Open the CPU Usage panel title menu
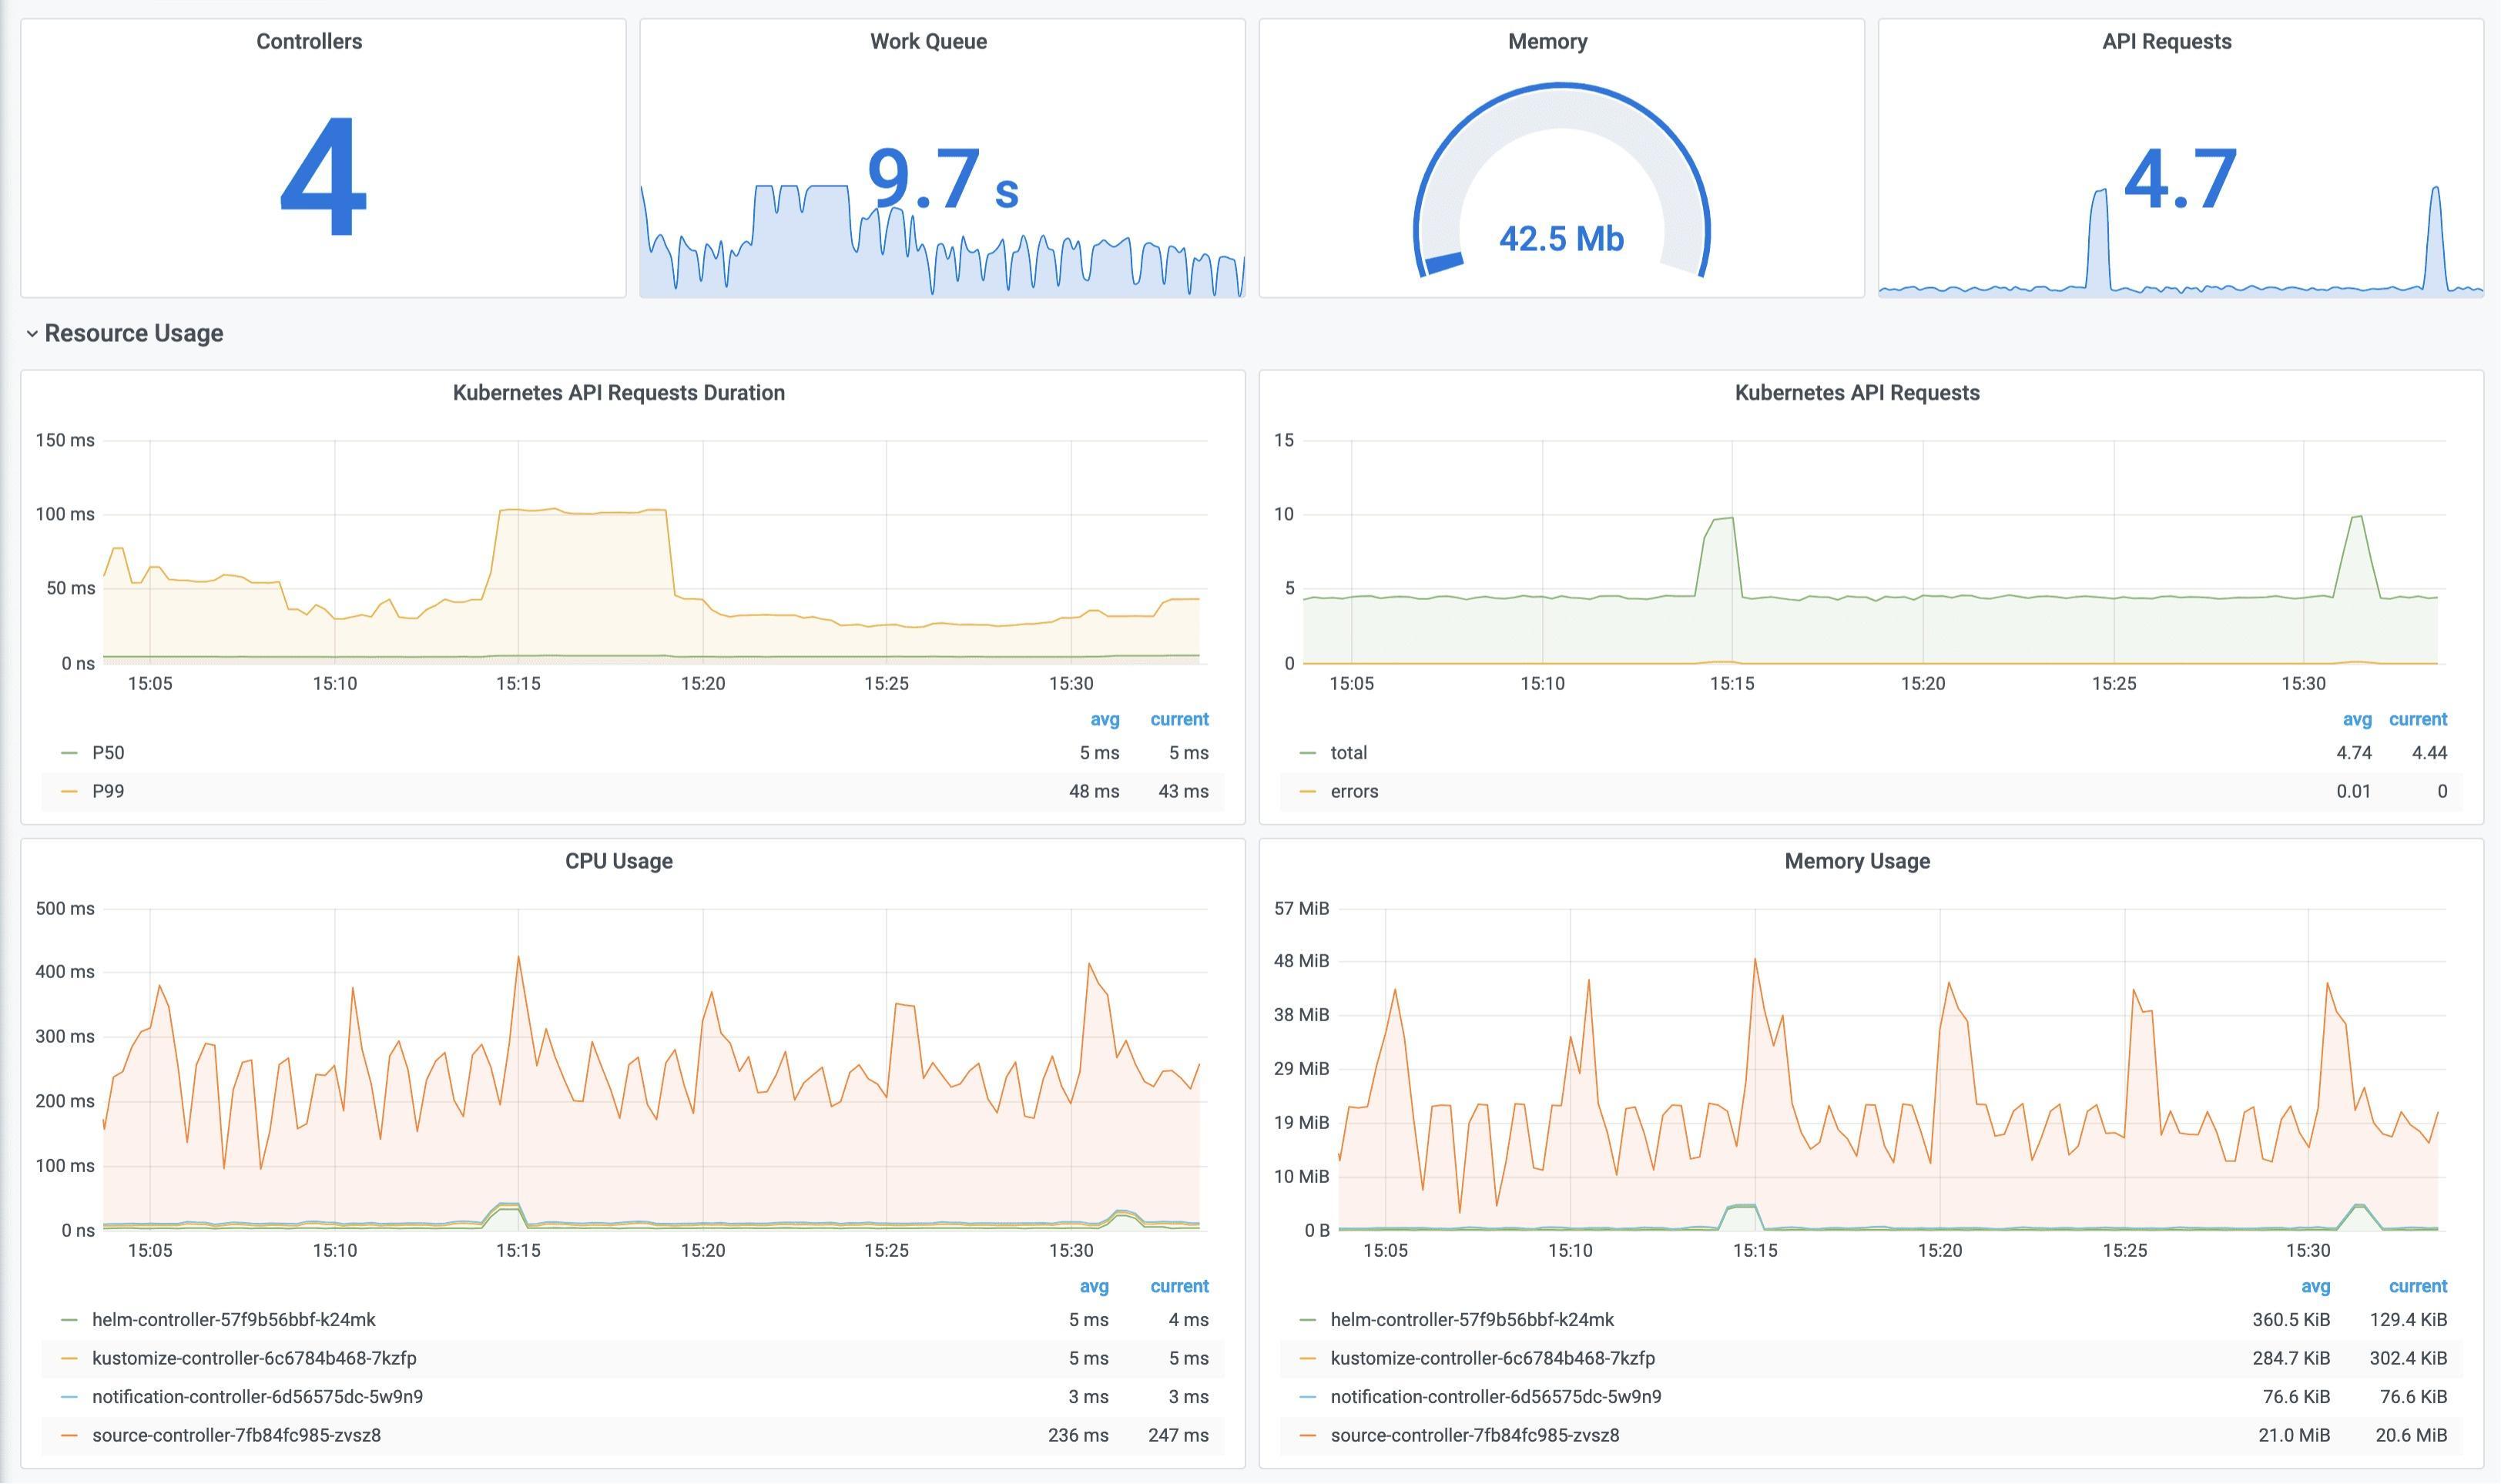This screenshot has width=2501, height=1484. click(618, 861)
